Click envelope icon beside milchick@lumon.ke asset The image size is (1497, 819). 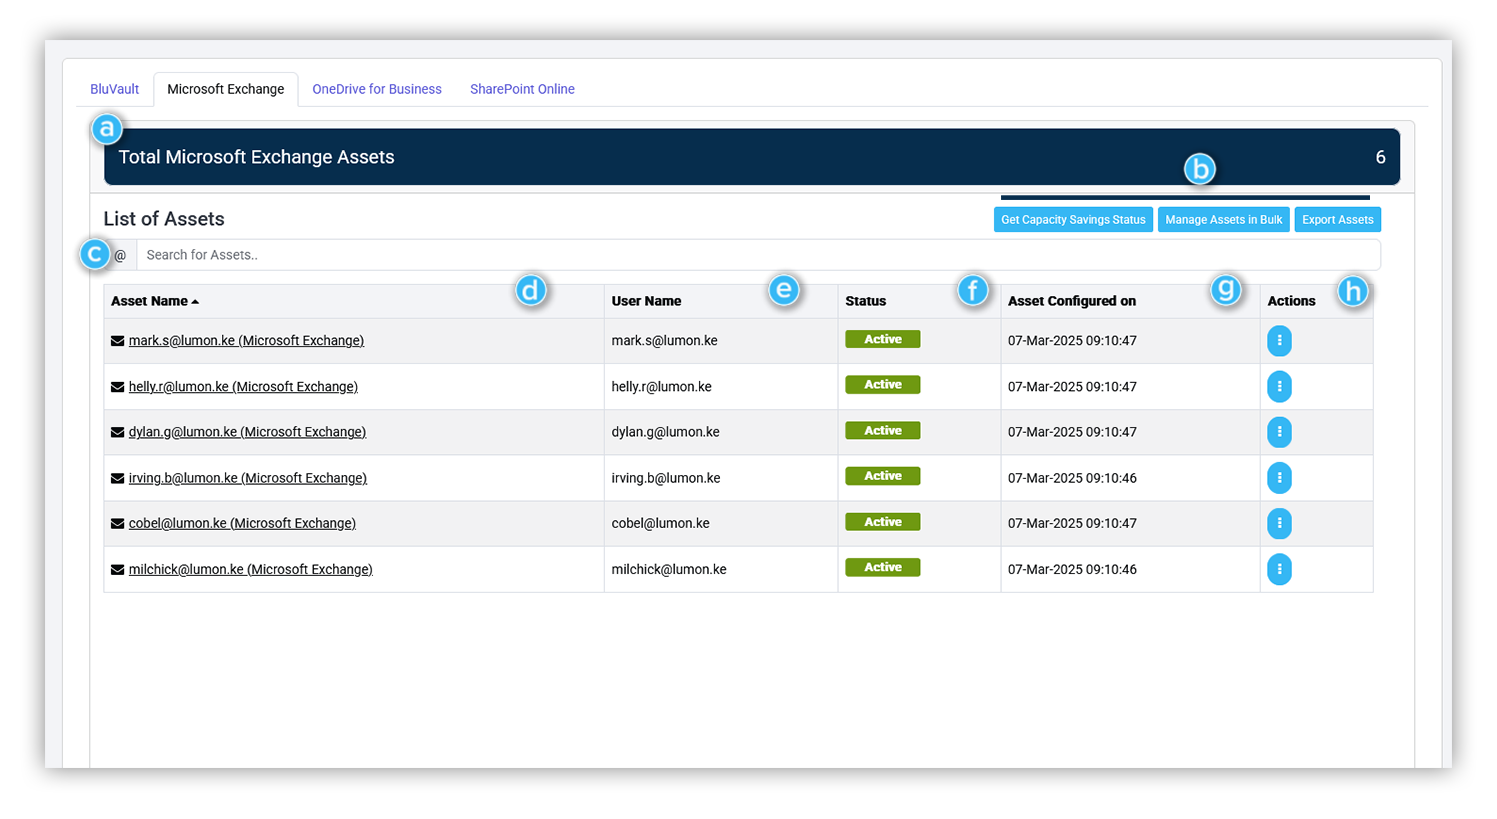pos(117,569)
